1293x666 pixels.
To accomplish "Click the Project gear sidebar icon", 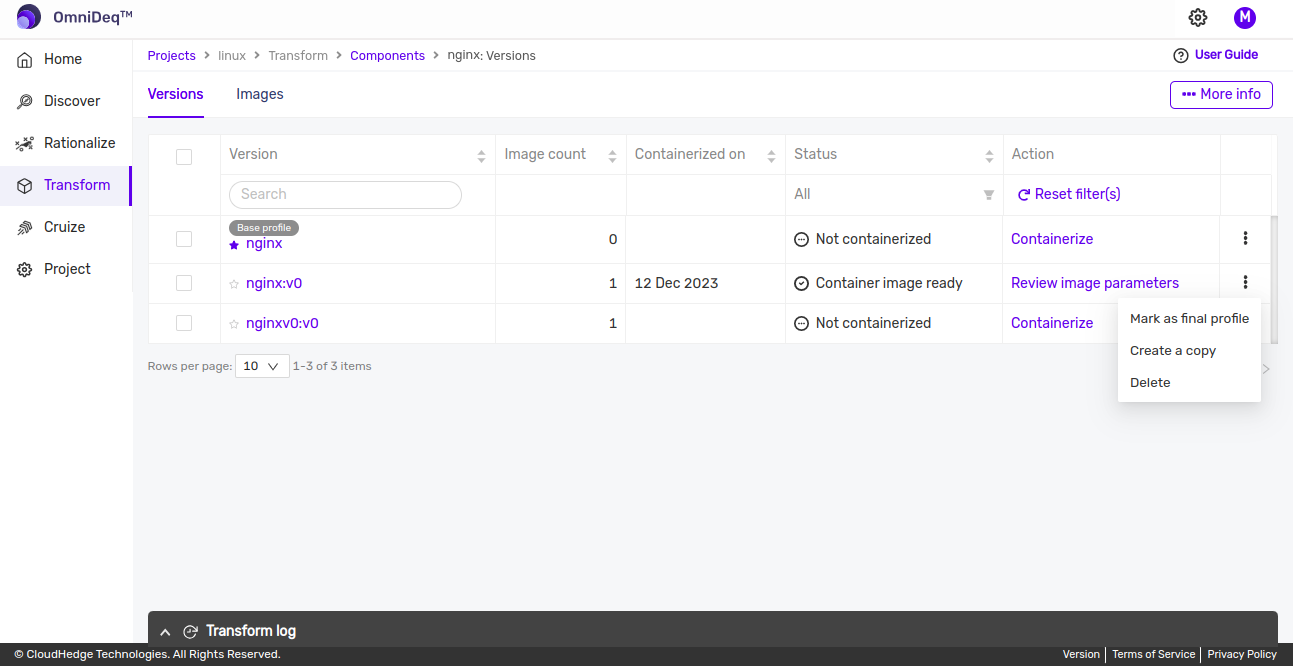I will pos(25,269).
